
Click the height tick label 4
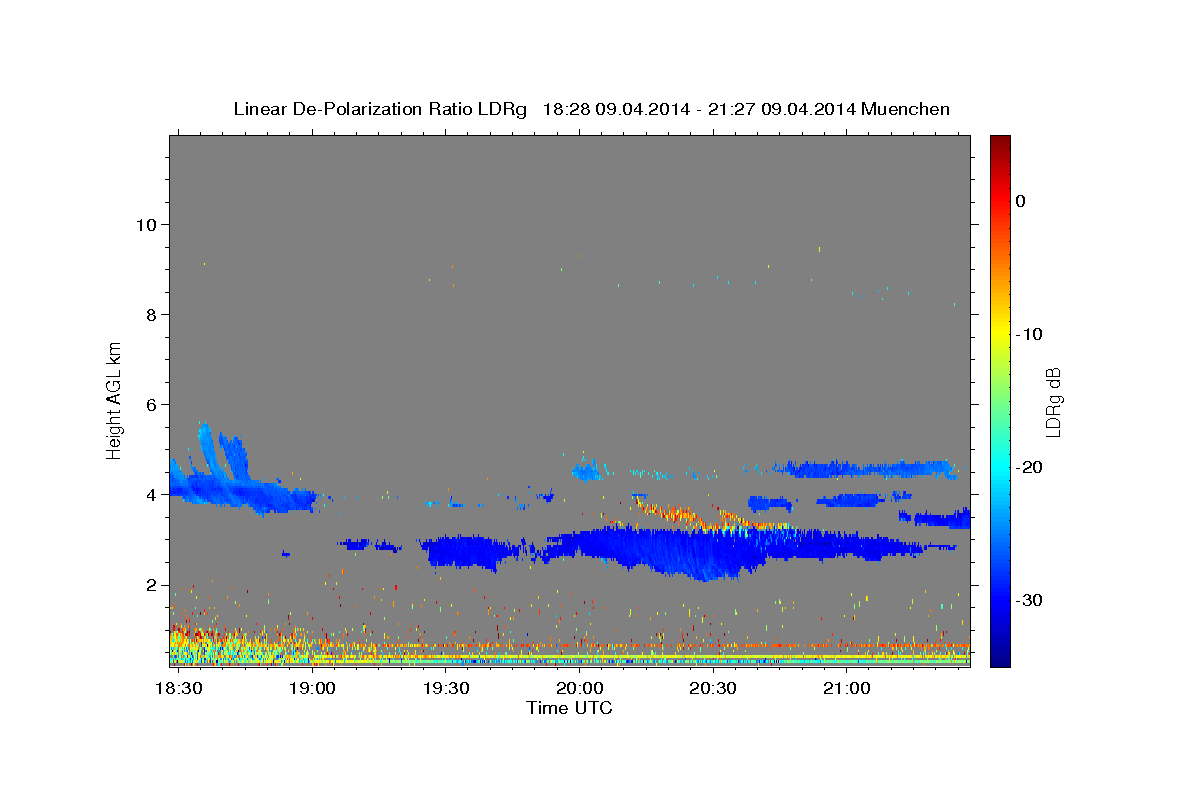(x=151, y=494)
